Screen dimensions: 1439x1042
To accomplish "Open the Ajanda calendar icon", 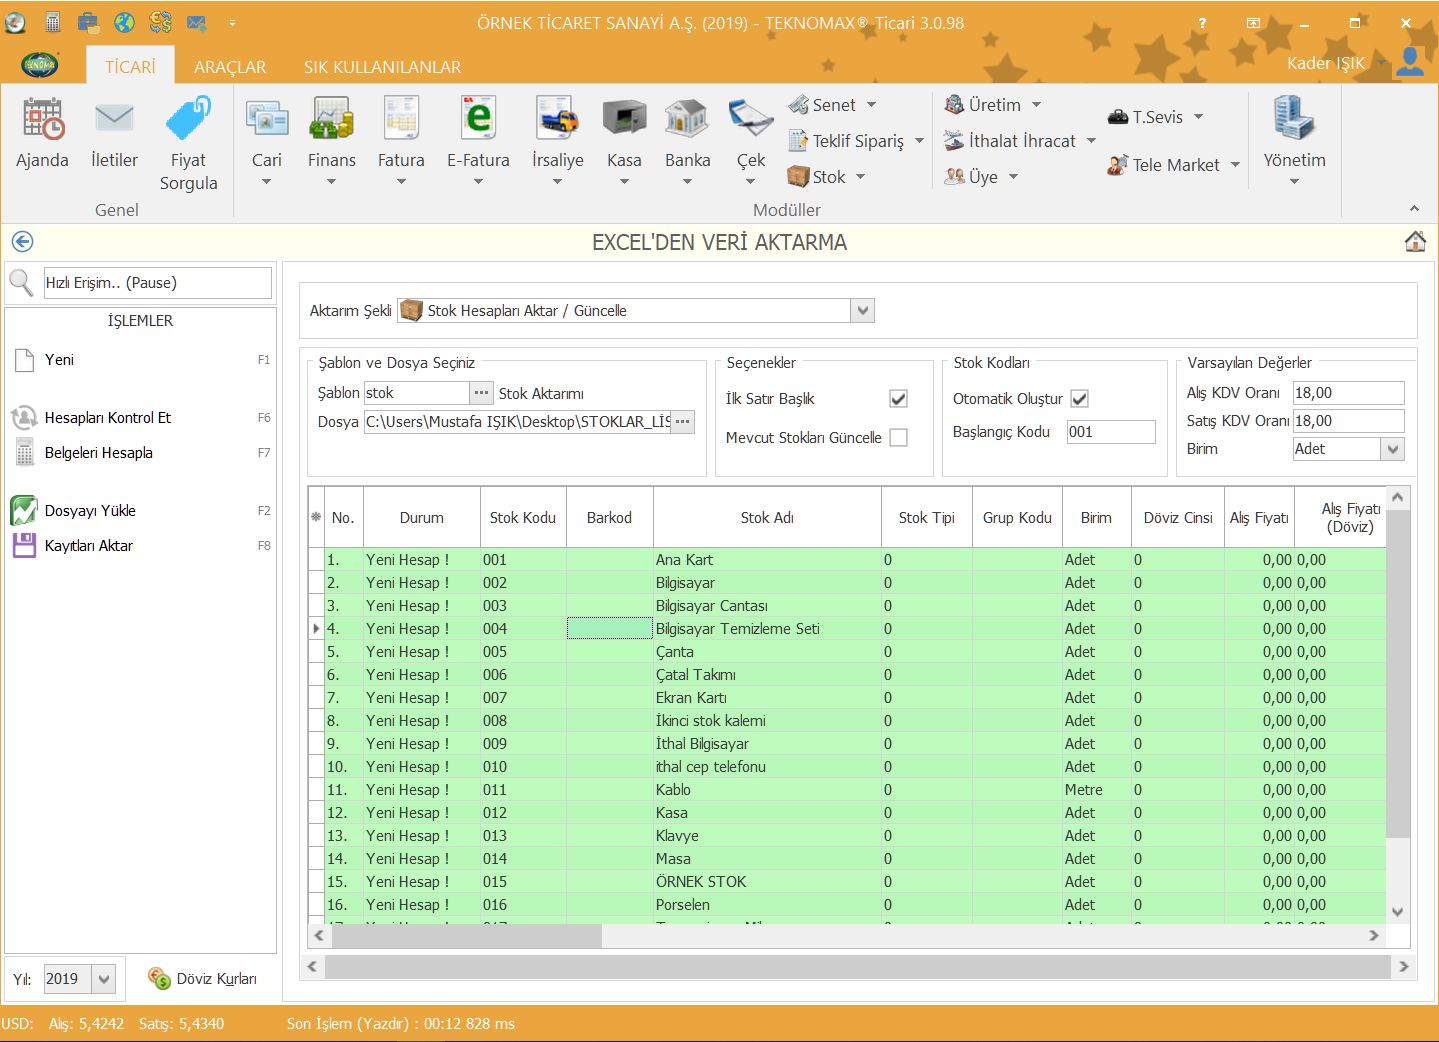I will [x=43, y=120].
